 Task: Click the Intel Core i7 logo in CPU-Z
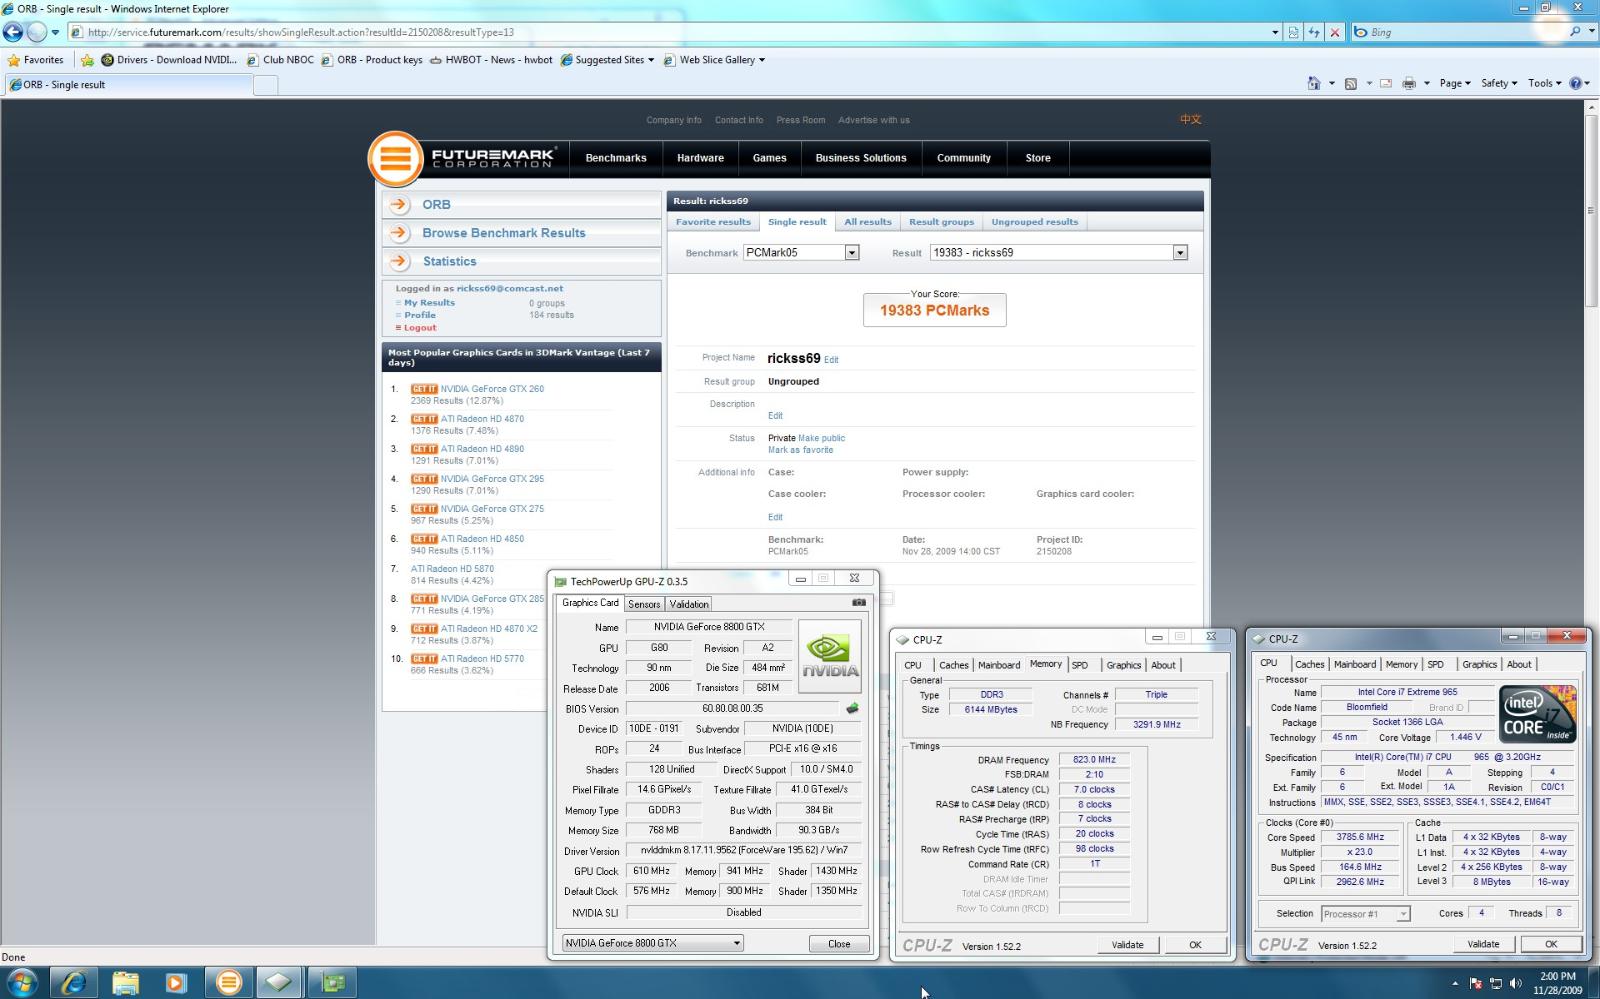coord(1538,713)
